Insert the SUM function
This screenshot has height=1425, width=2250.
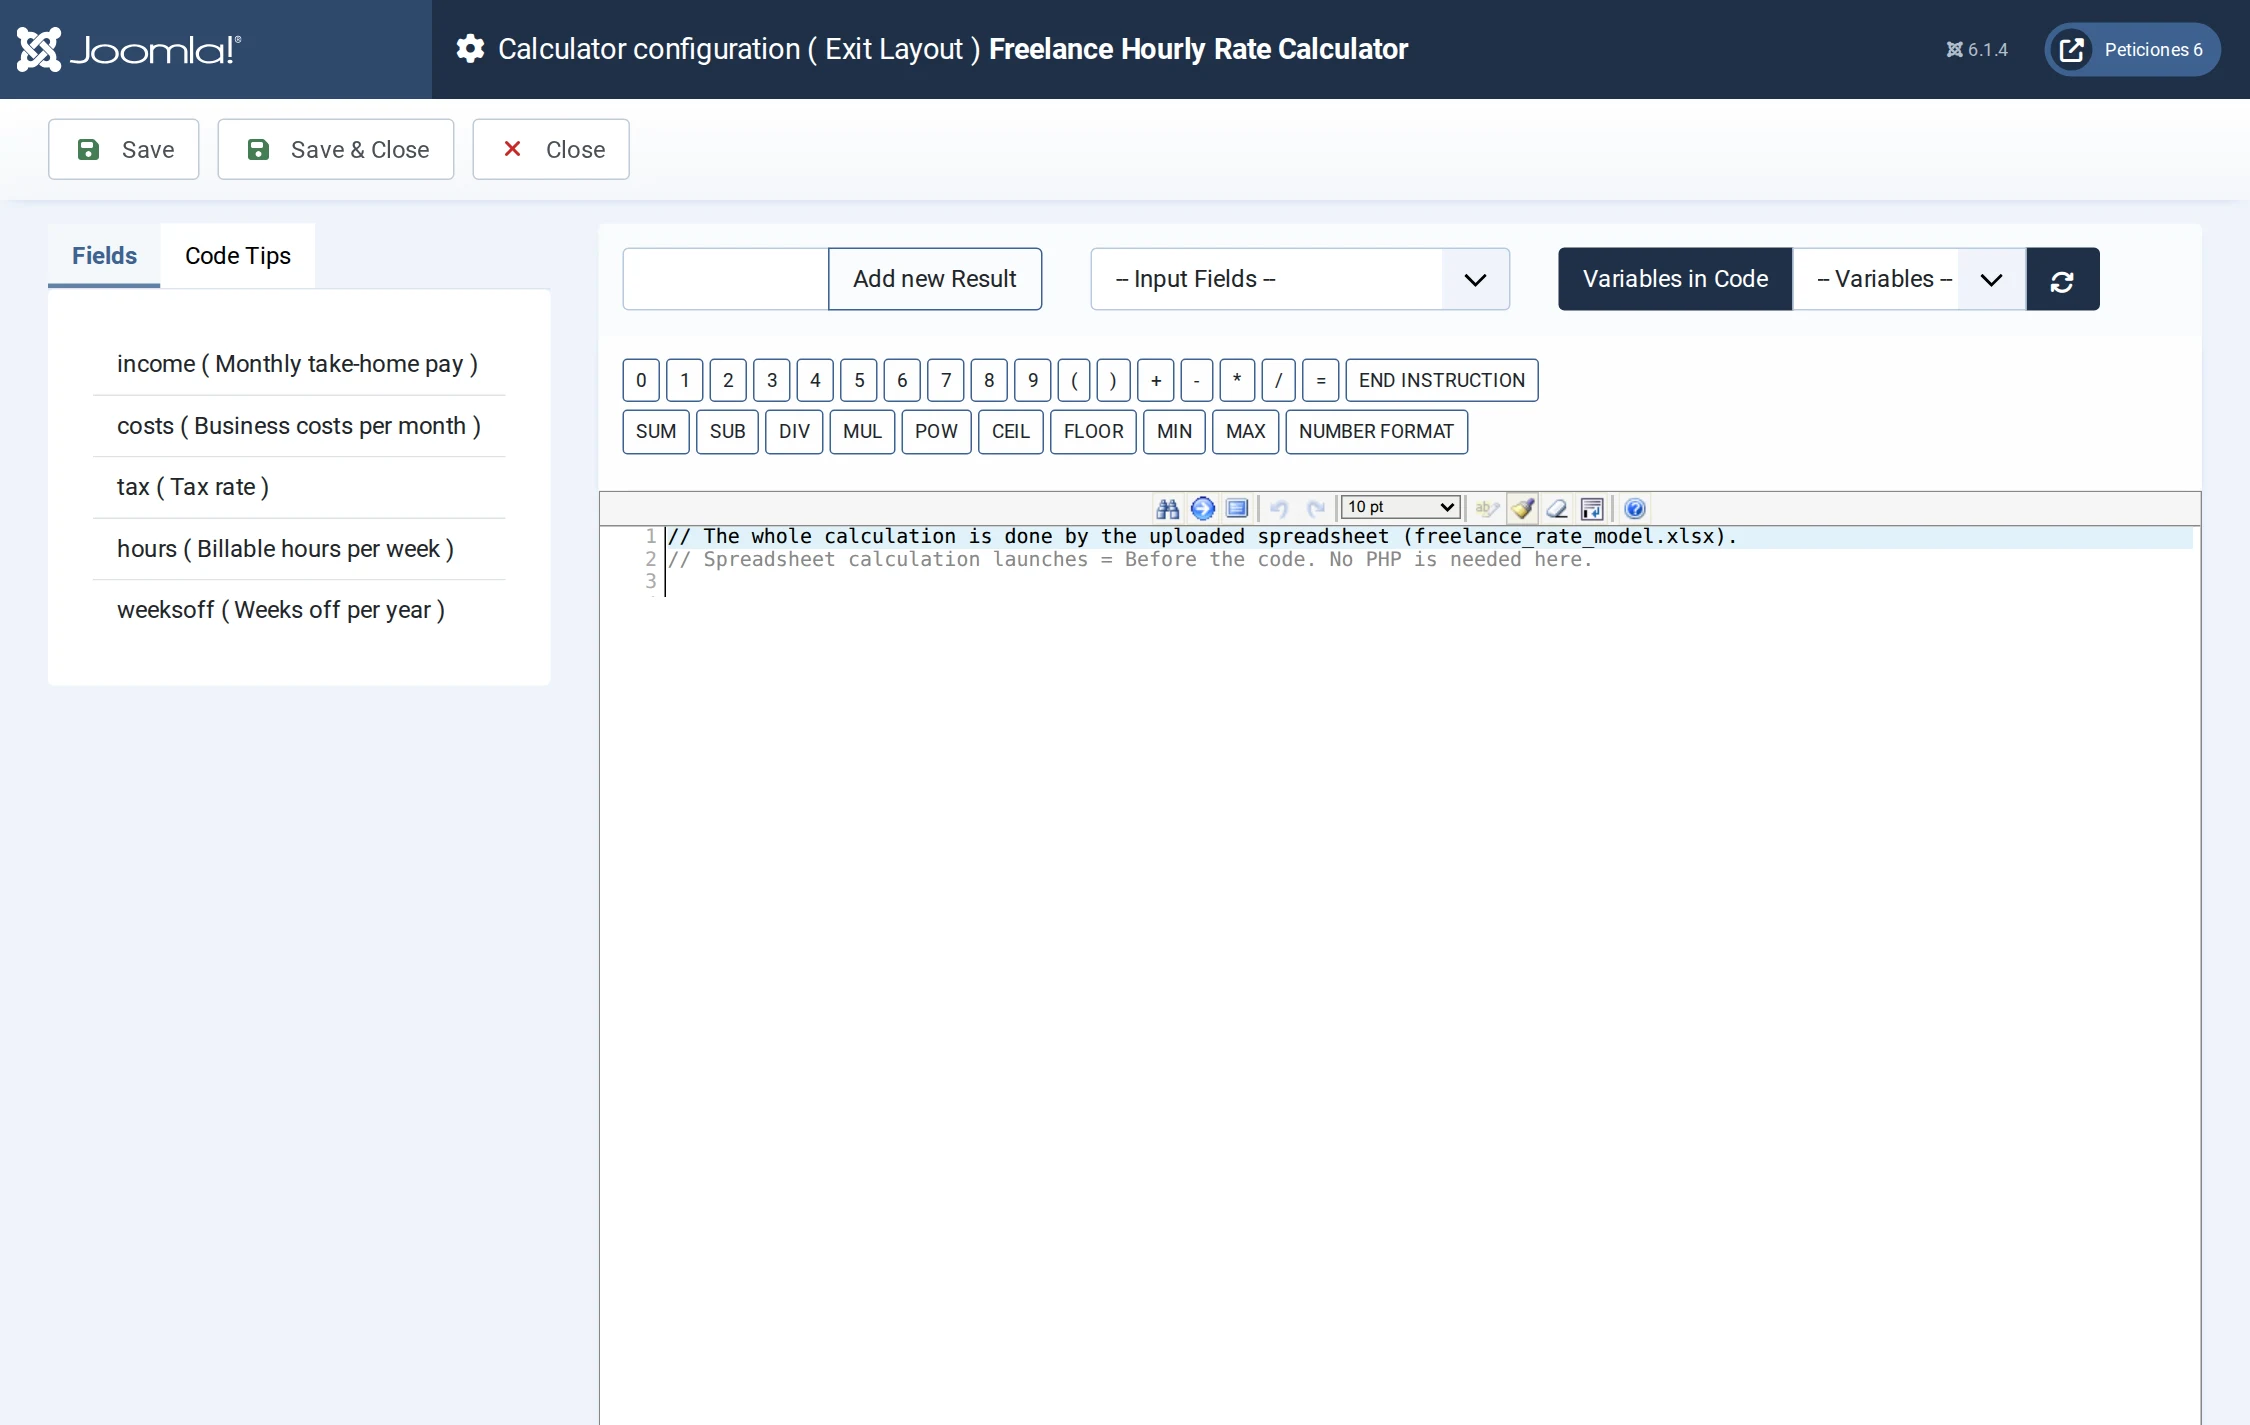click(656, 432)
